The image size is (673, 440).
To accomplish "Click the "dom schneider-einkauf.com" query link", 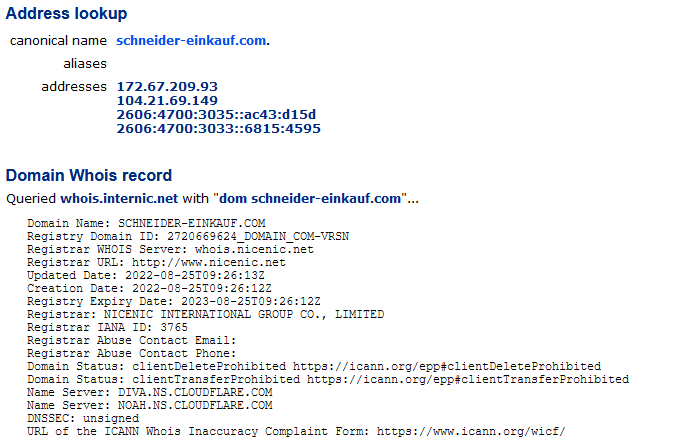I will [x=310, y=199].
